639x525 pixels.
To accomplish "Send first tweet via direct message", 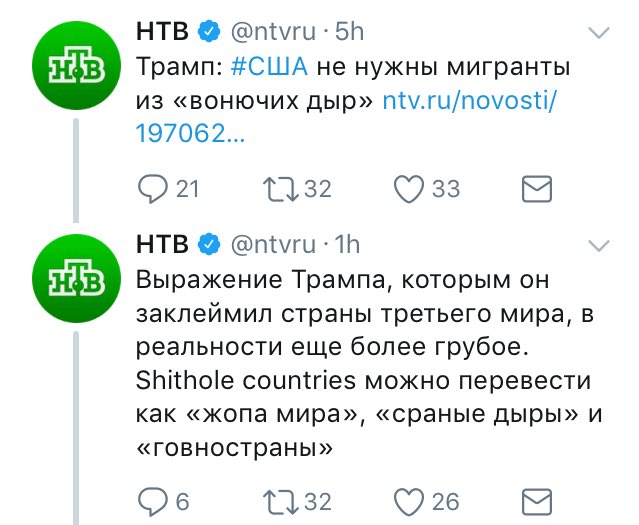I will [539, 188].
